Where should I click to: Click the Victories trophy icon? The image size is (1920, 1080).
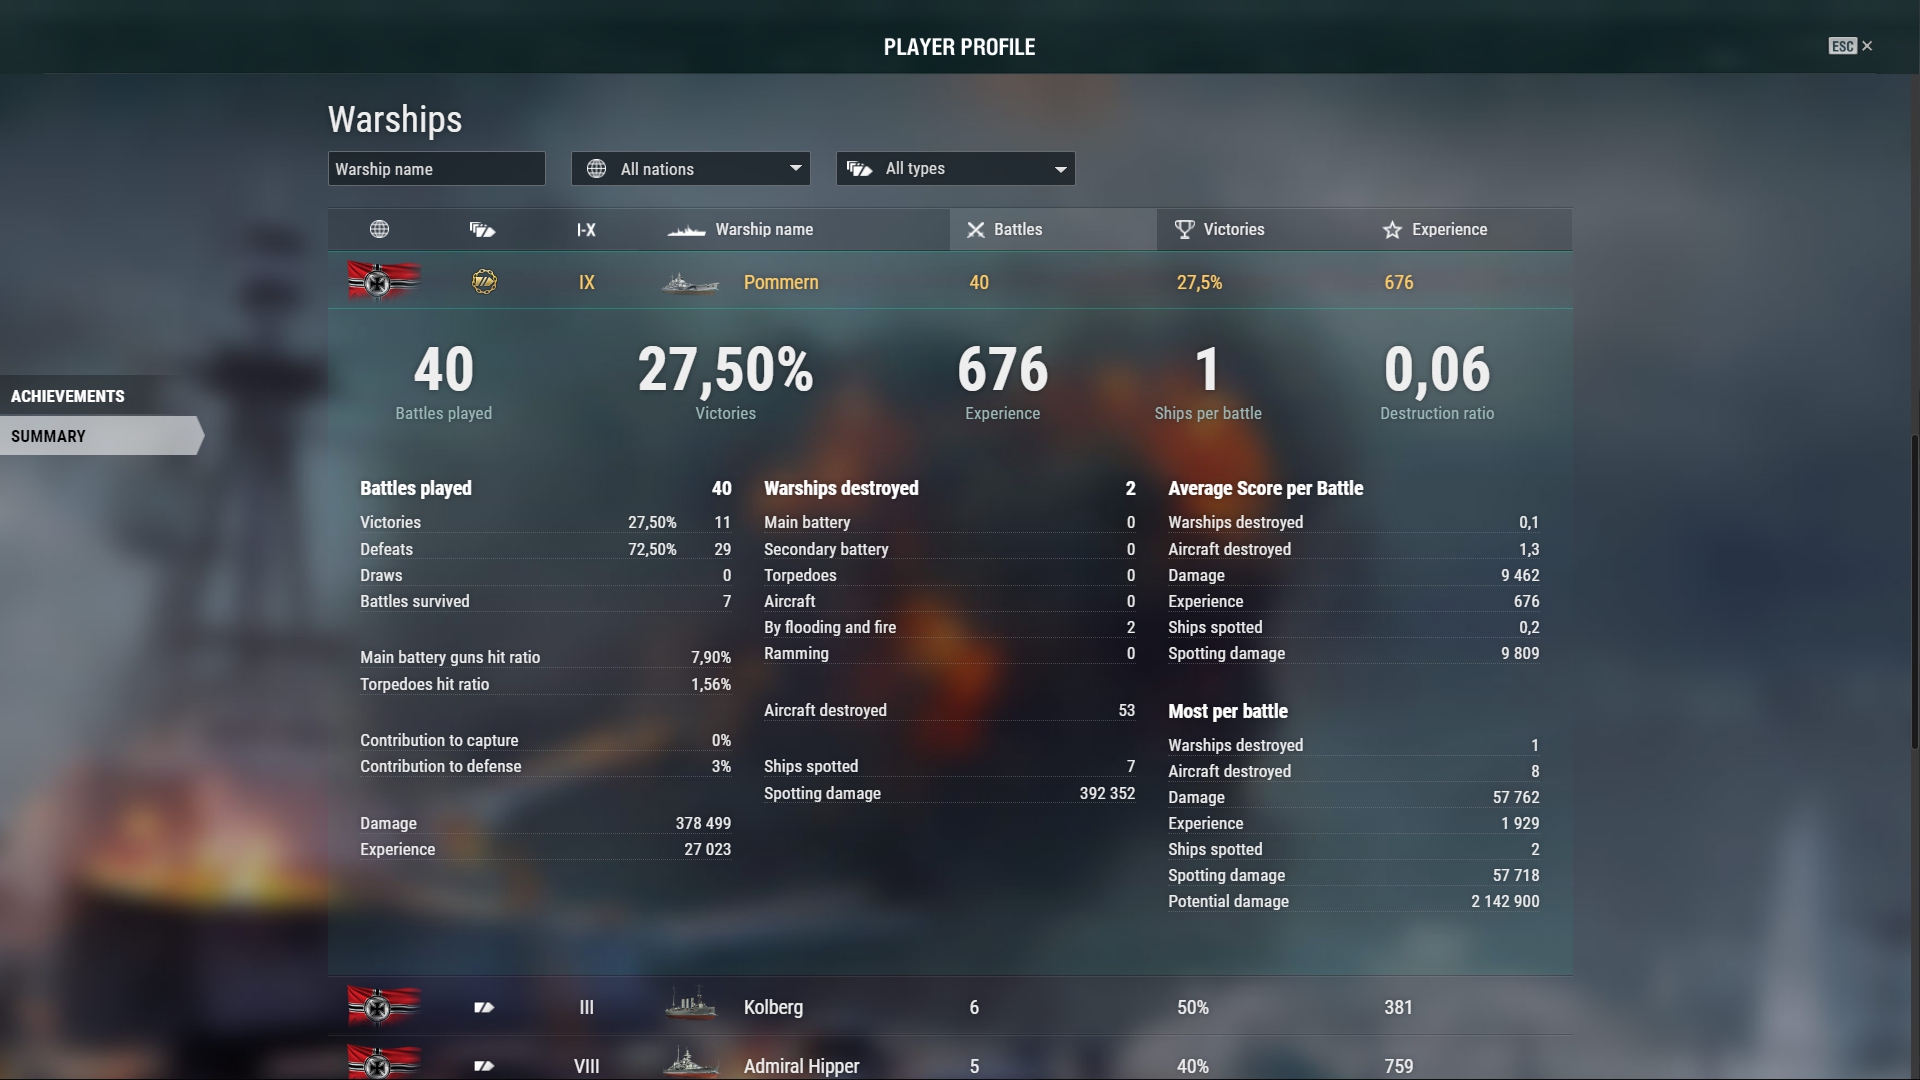tap(1184, 230)
